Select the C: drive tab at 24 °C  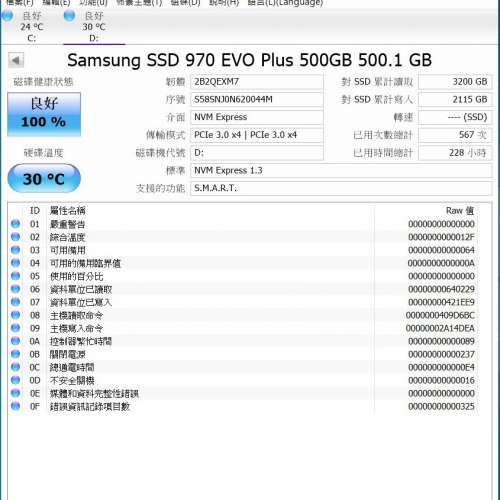32,27
